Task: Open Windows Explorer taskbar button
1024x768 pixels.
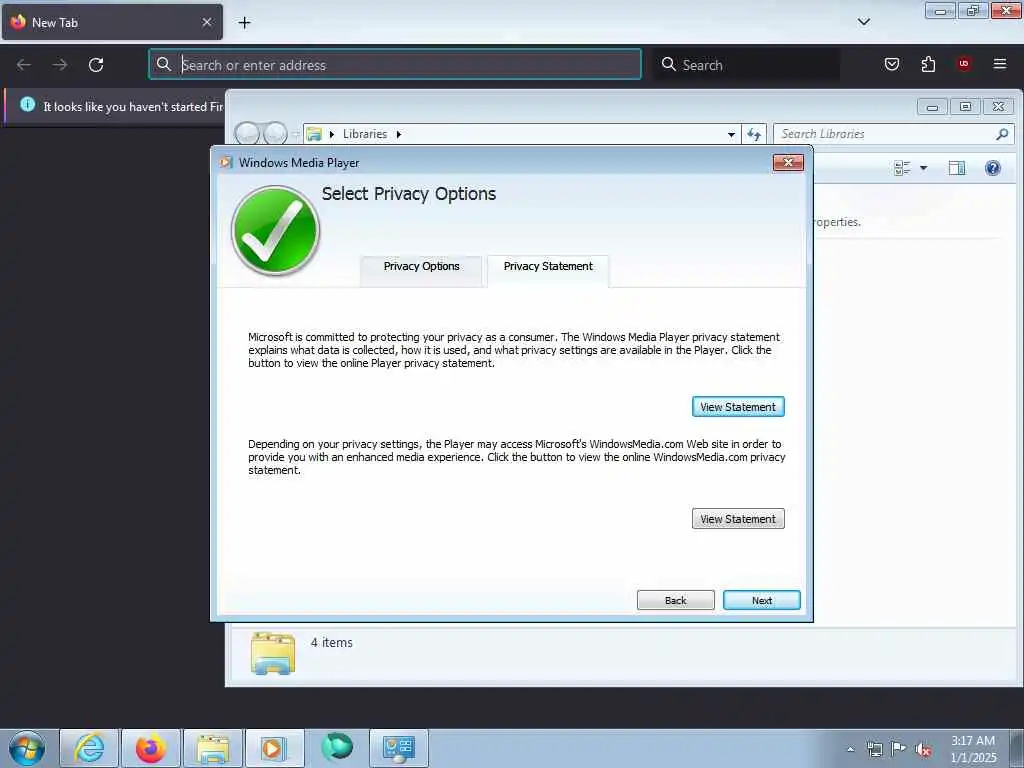Action: click(213, 748)
